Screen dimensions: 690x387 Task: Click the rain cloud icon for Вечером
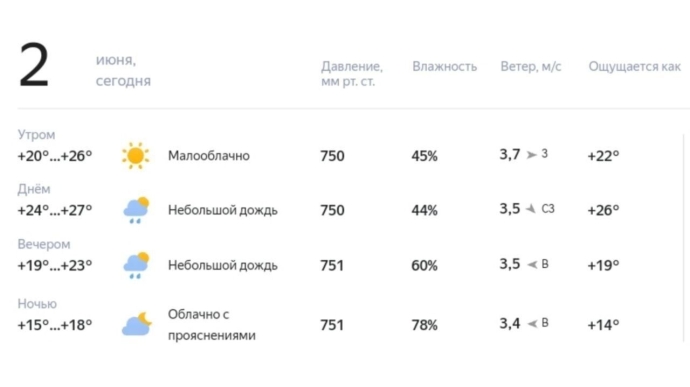click(x=136, y=265)
